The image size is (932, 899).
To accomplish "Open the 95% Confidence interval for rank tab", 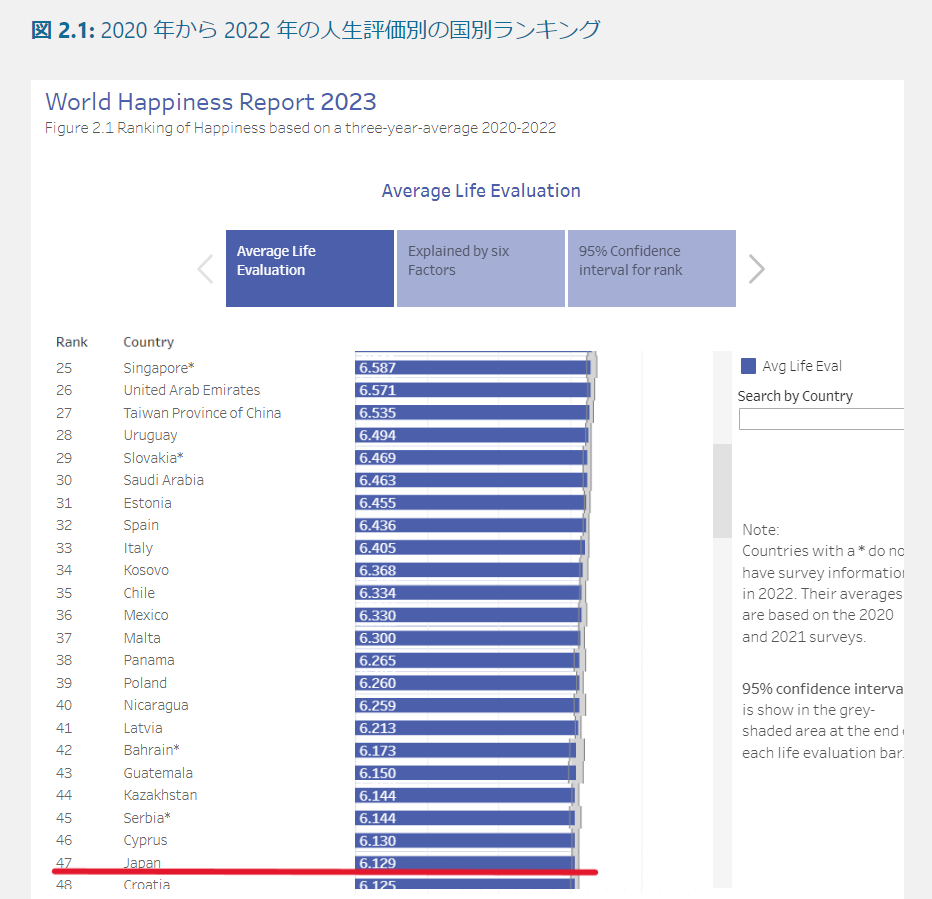I will click(651, 268).
